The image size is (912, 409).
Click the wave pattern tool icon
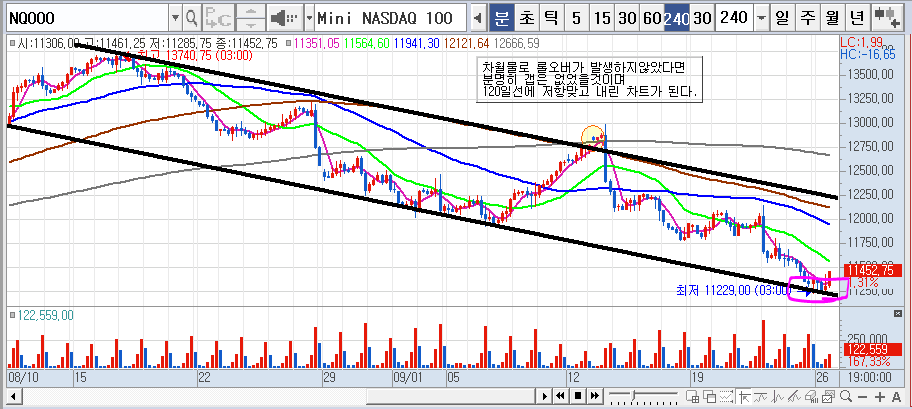coord(778,397)
